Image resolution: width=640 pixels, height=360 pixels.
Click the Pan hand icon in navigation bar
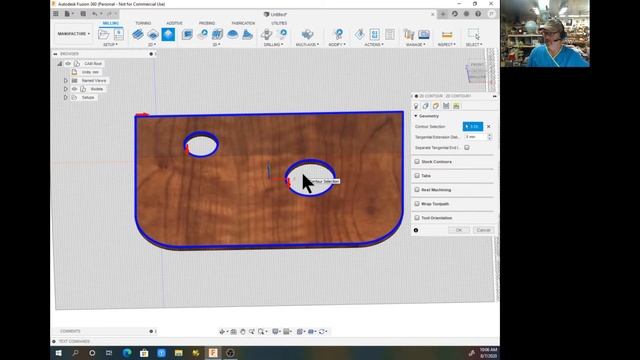point(243,331)
